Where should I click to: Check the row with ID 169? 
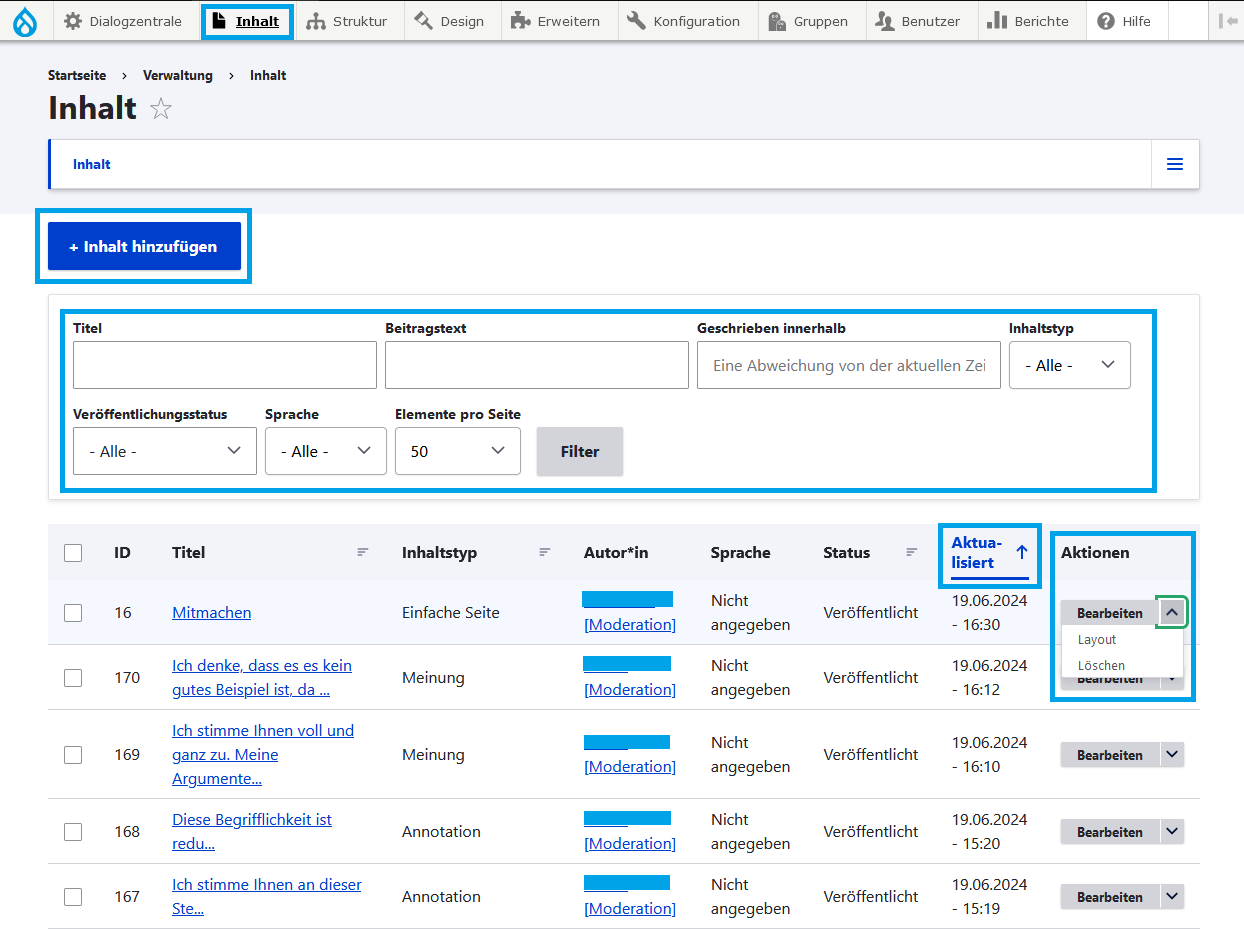pos(73,755)
